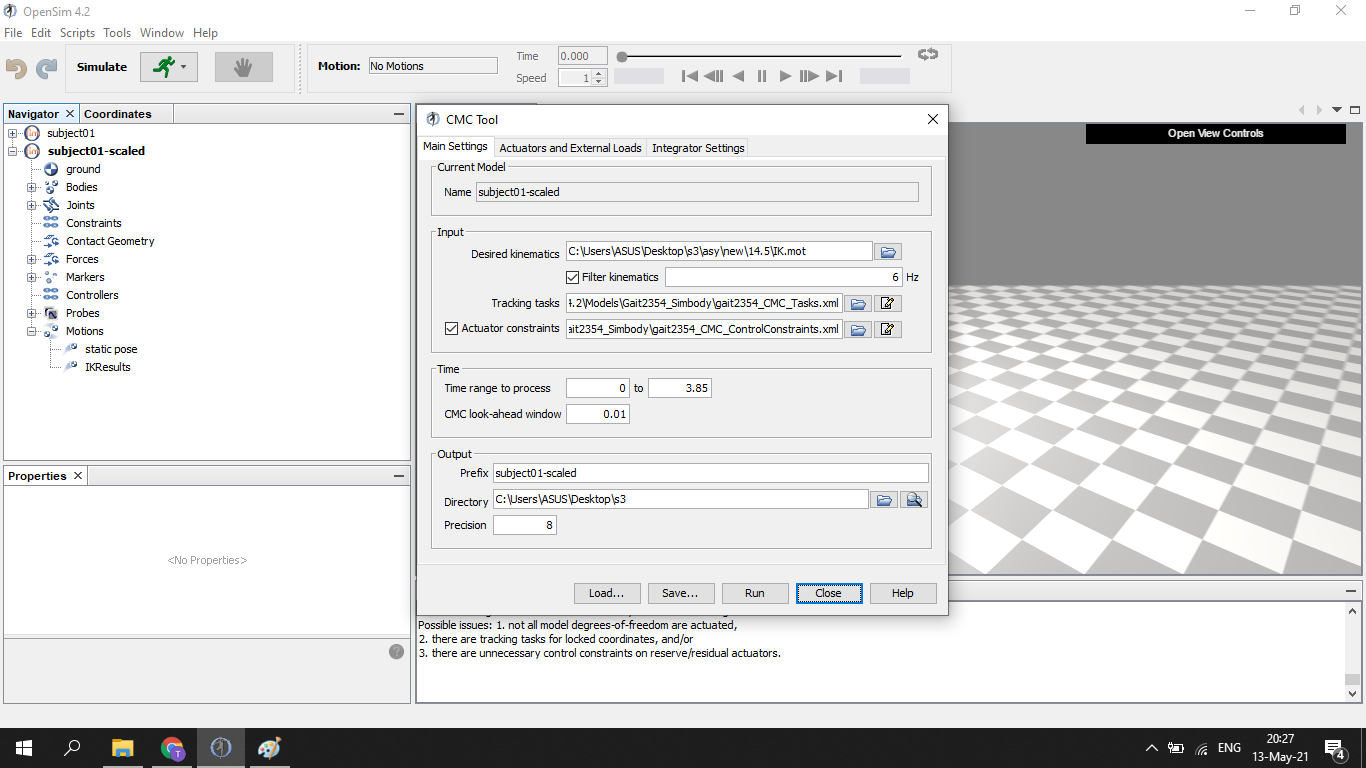Click the undo arrow in toolbar
The image size is (1366, 768).
(x=16, y=68)
